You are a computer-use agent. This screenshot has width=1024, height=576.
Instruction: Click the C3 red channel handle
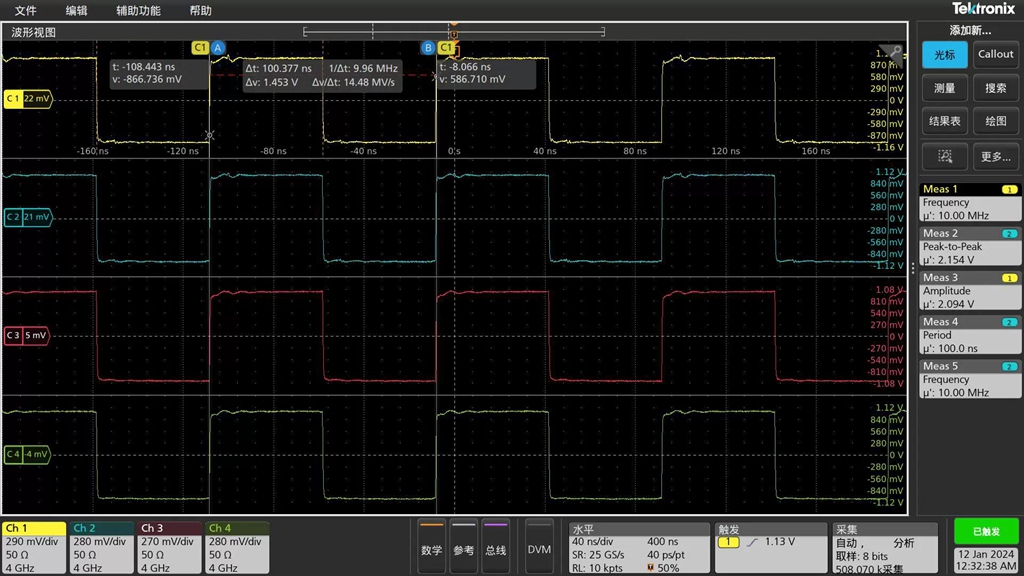pyautogui.click(x=26, y=336)
